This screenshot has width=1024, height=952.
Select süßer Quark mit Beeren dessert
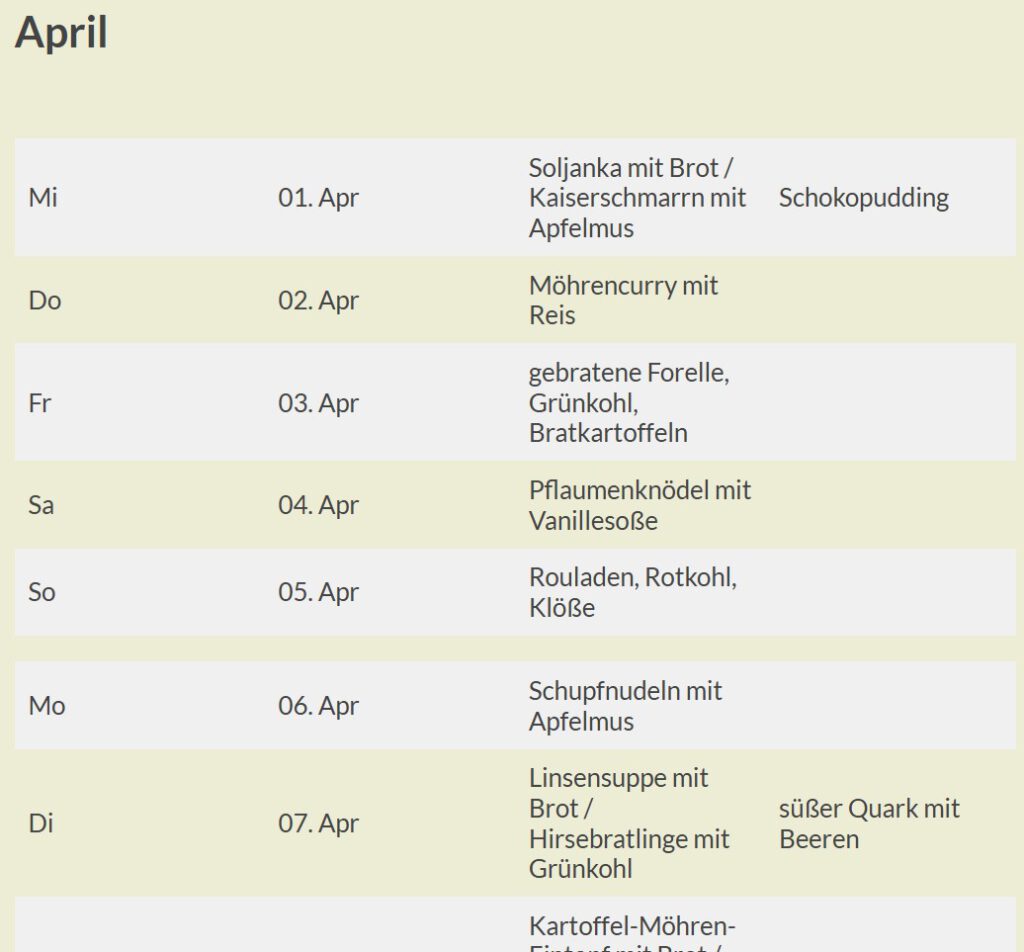[x=869, y=823]
